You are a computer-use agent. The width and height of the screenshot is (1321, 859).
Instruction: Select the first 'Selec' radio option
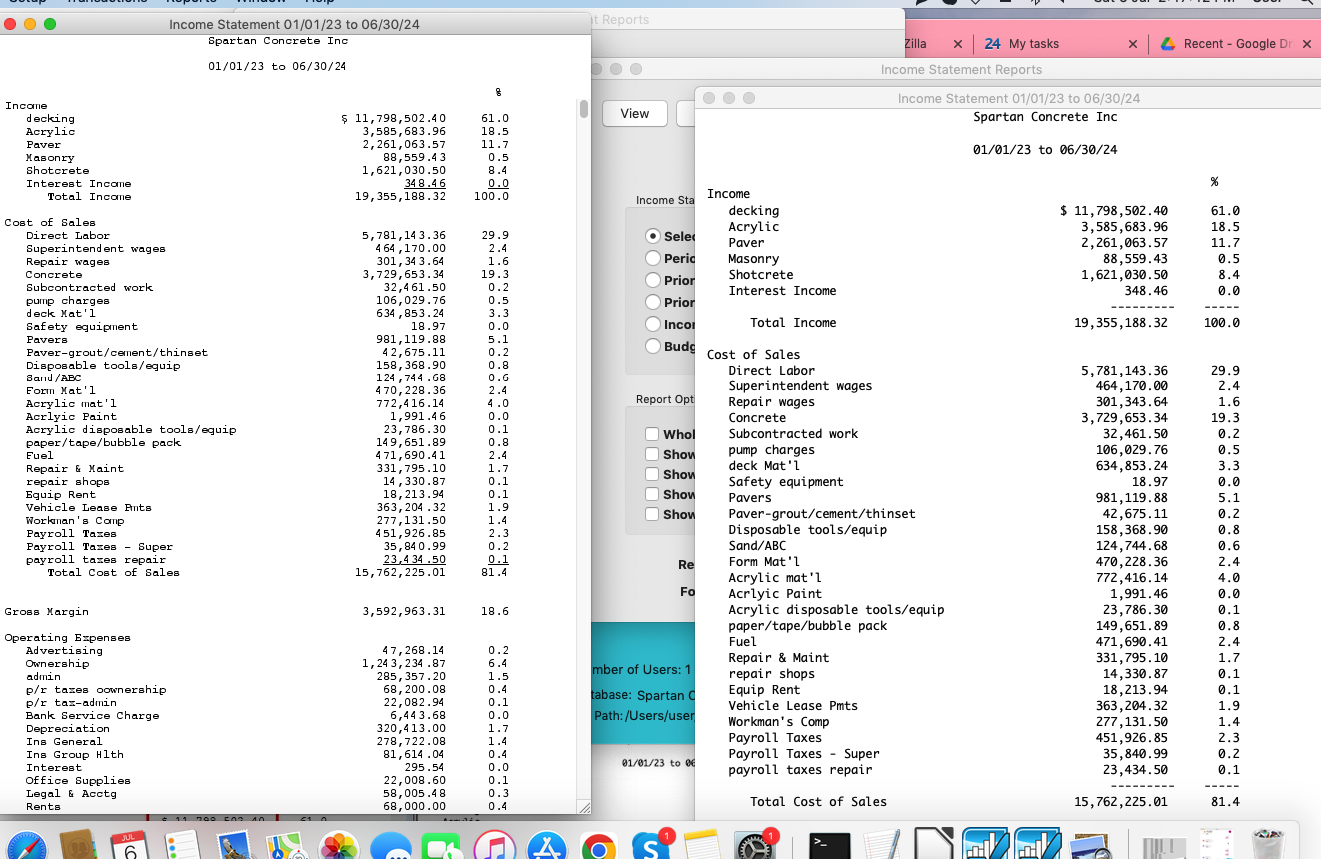653,237
